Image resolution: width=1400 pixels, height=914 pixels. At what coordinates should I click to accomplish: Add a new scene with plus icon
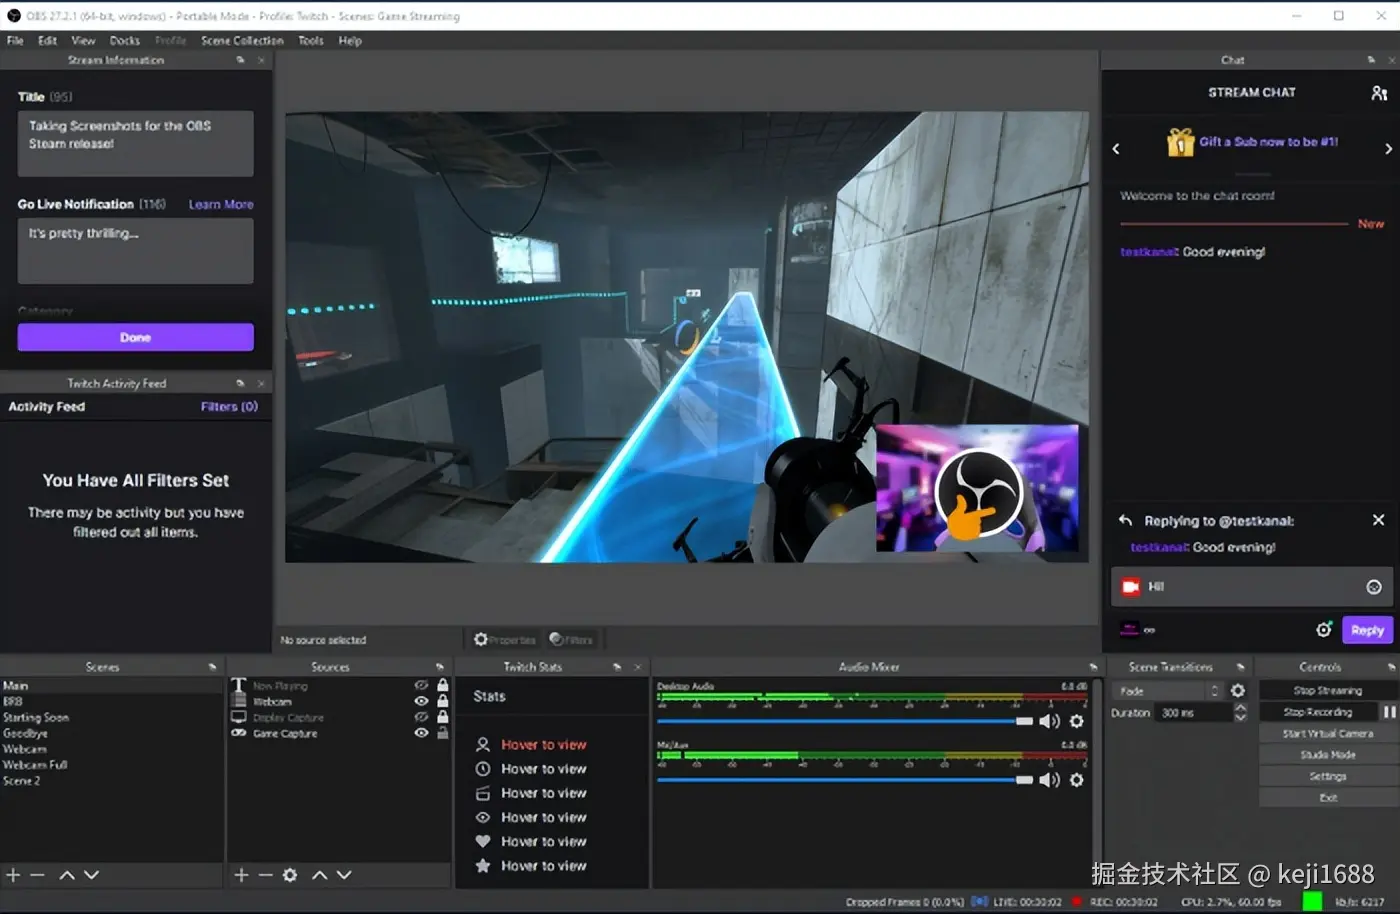(13, 875)
